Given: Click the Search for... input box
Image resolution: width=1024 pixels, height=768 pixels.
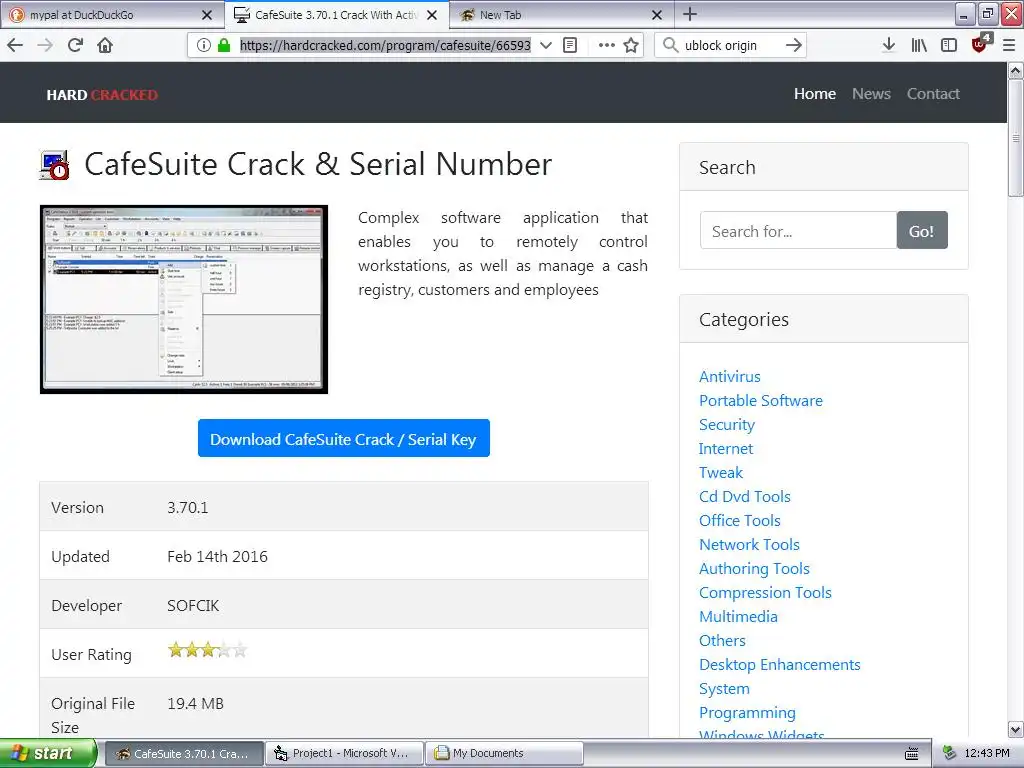Looking at the screenshot, I should (798, 230).
